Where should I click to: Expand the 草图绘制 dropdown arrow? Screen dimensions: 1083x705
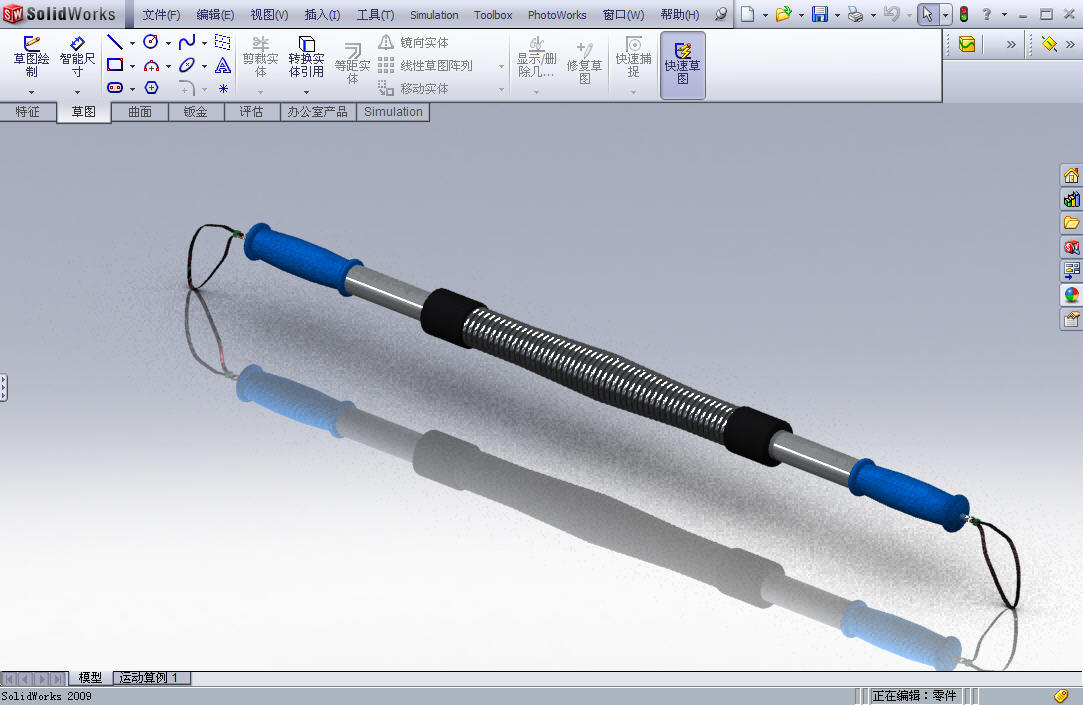31,92
